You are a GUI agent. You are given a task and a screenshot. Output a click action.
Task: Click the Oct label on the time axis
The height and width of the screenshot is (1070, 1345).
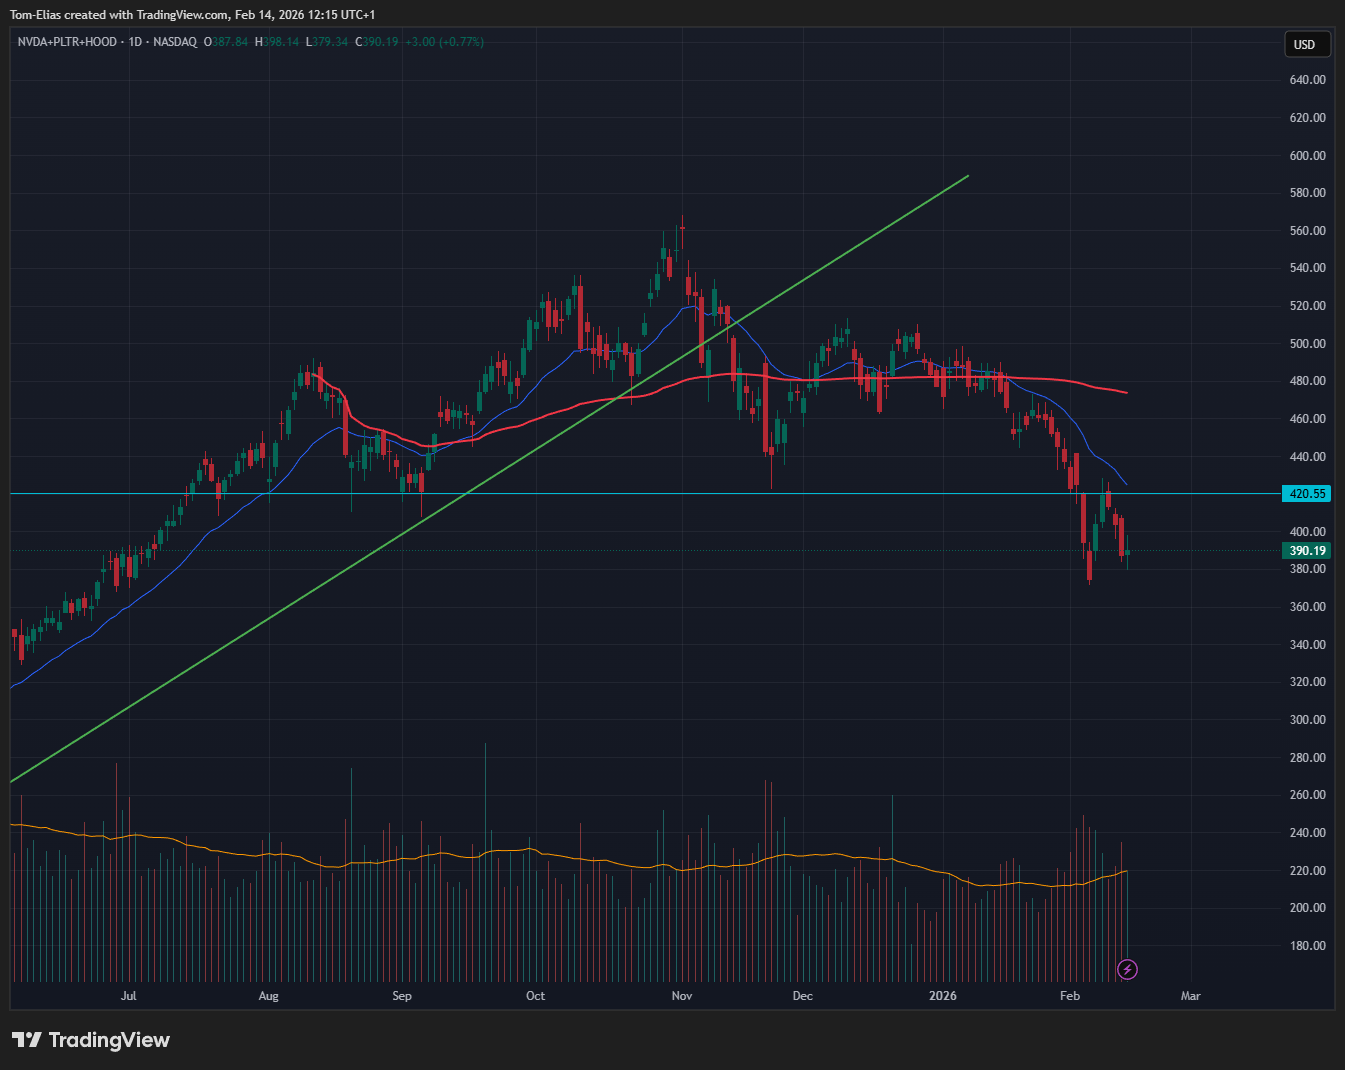[x=536, y=996]
